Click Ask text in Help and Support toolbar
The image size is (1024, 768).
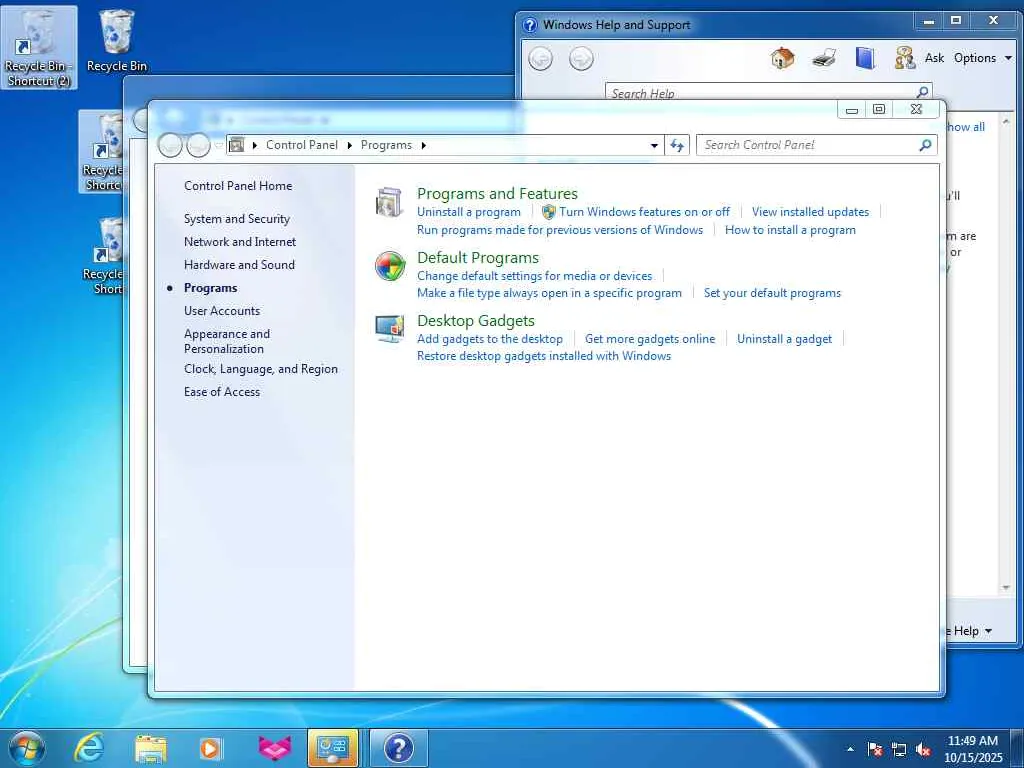[934, 58]
